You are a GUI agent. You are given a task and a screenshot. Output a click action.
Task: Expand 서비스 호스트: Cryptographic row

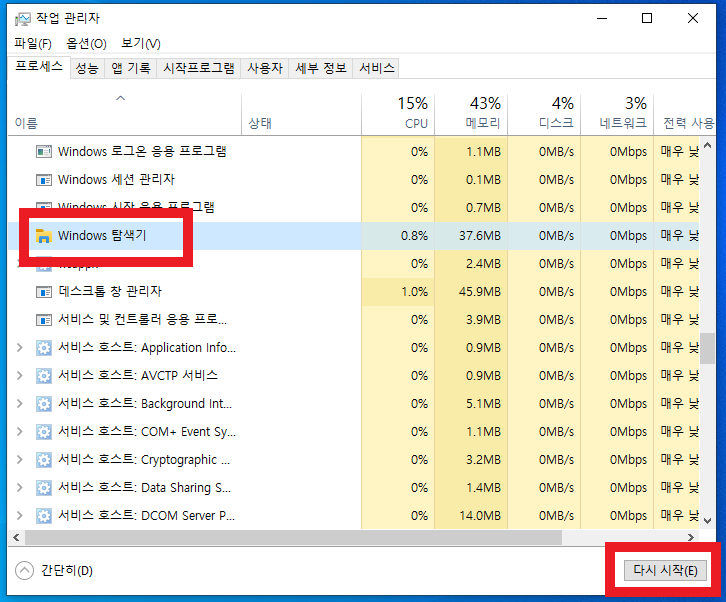pos(19,459)
